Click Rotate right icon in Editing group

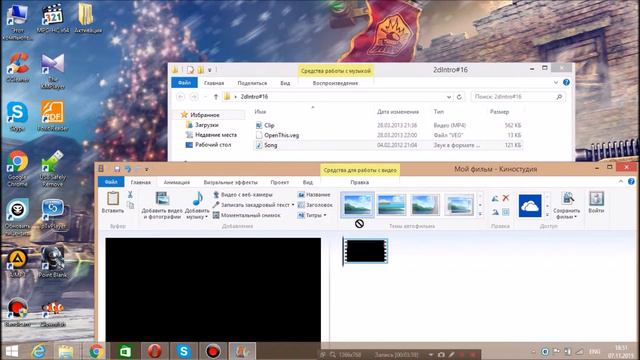[495, 211]
